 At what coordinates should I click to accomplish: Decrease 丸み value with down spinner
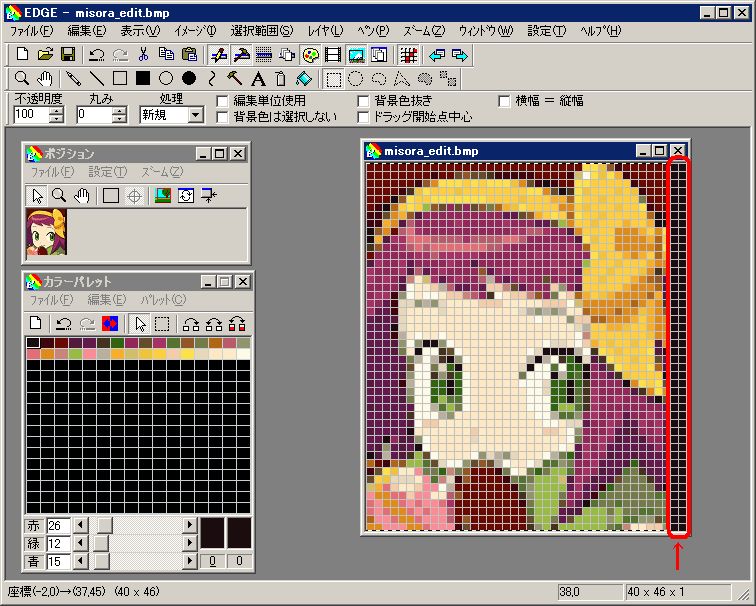120,119
